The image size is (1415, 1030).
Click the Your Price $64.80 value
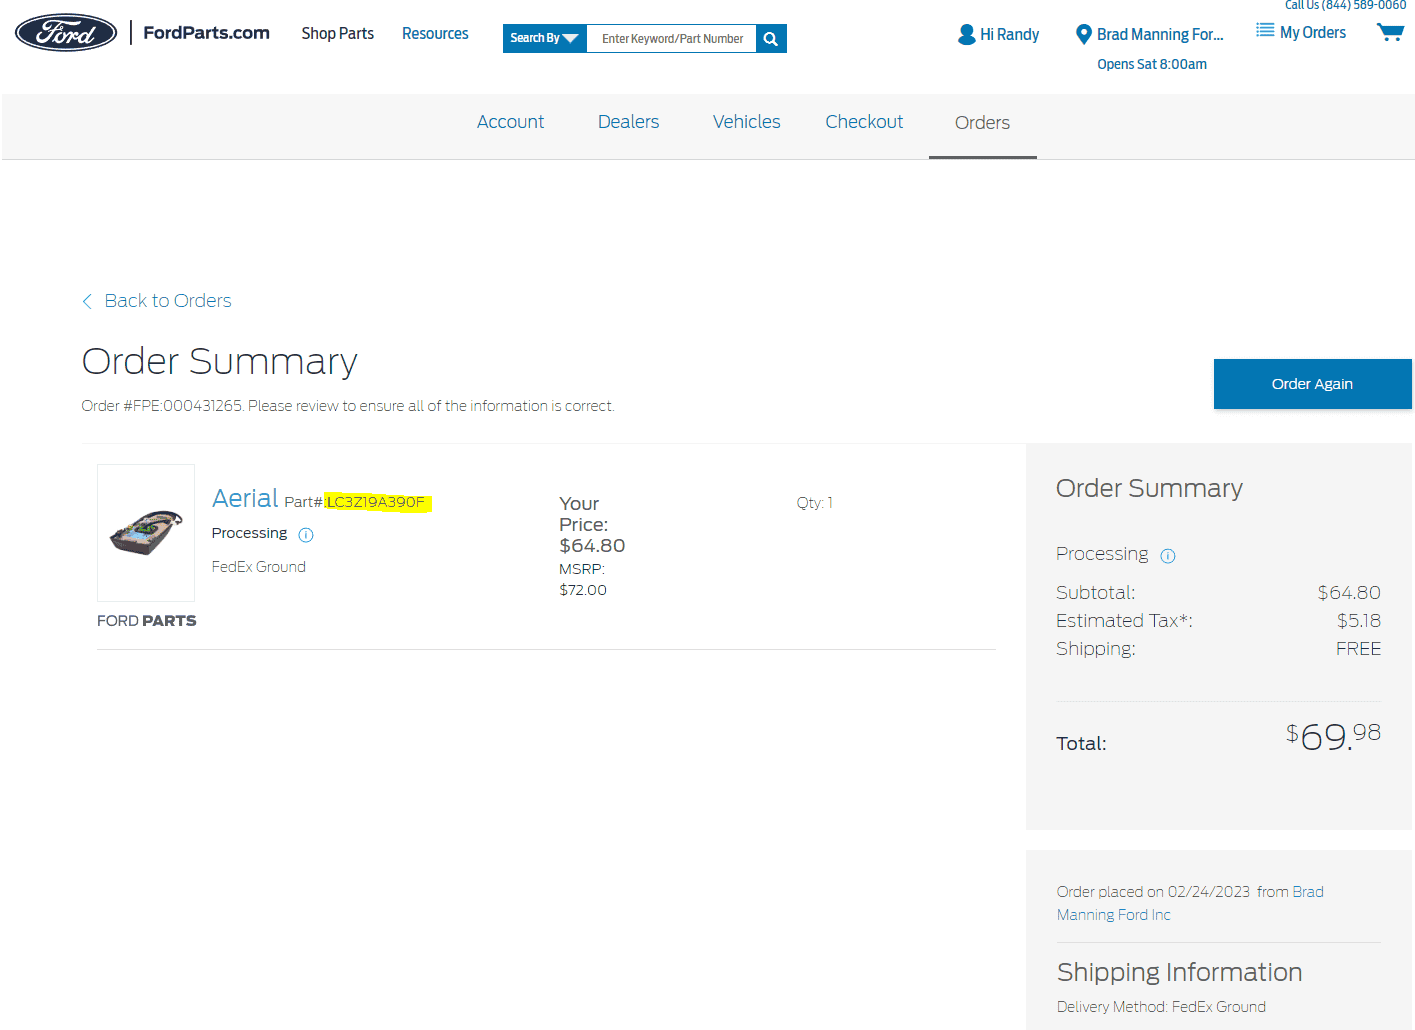592,546
